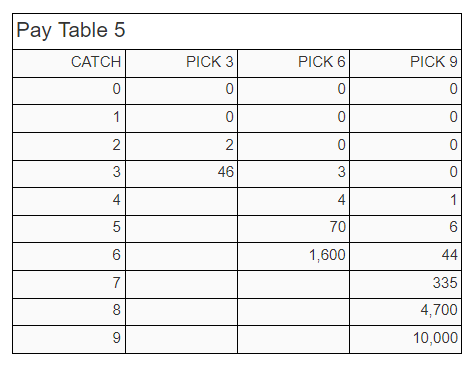Click the empty PICK 3 cell for catch 4
472x367 pixels.
coord(181,201)
